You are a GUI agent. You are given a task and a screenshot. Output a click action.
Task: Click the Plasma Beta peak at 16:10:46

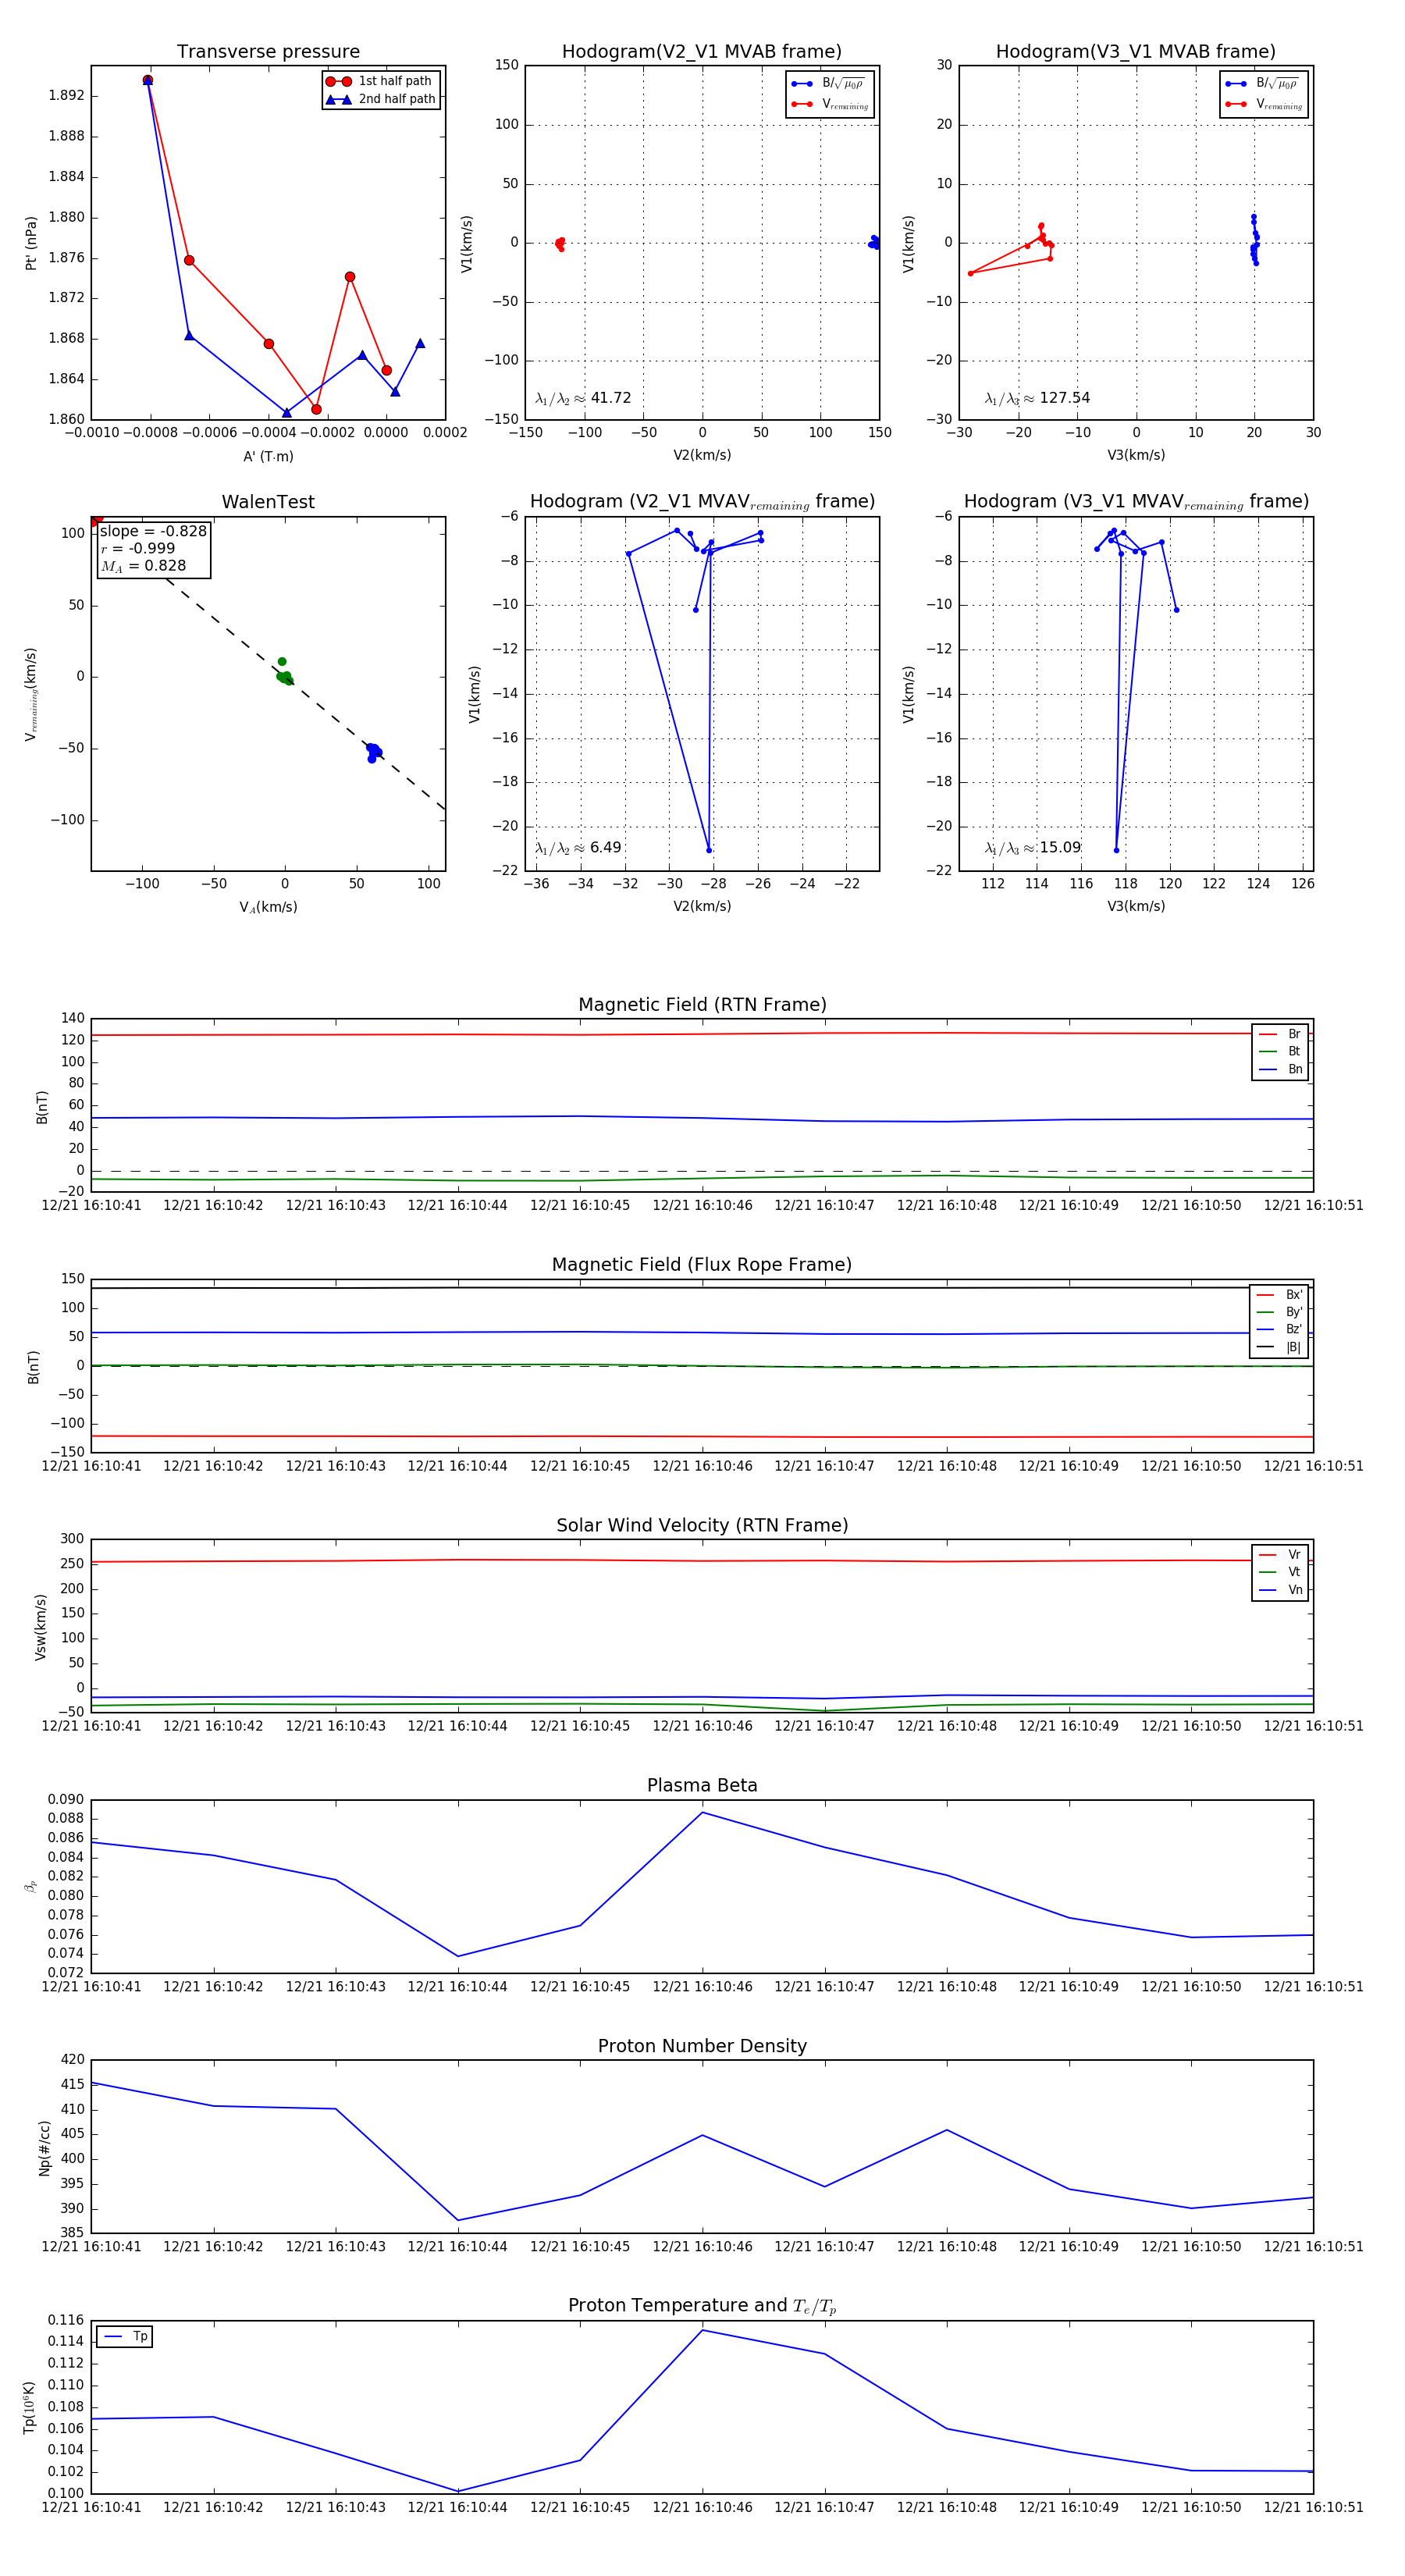click(x=702, y=1812)
